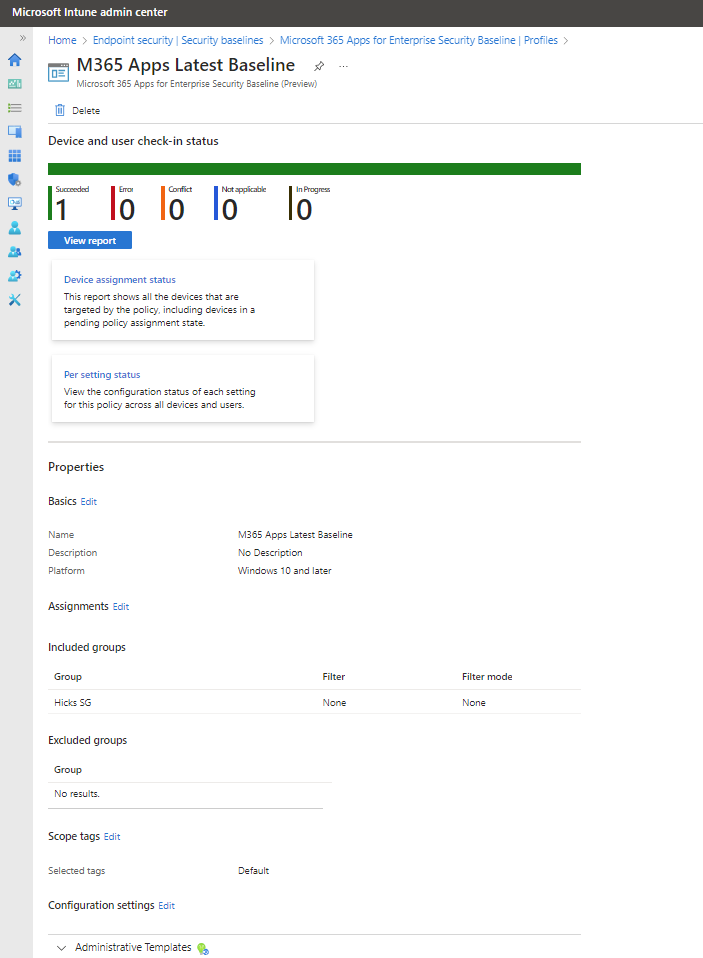Edit the Configuration settings section
Viewport: 703px width, 958px height.
[166, 906]
